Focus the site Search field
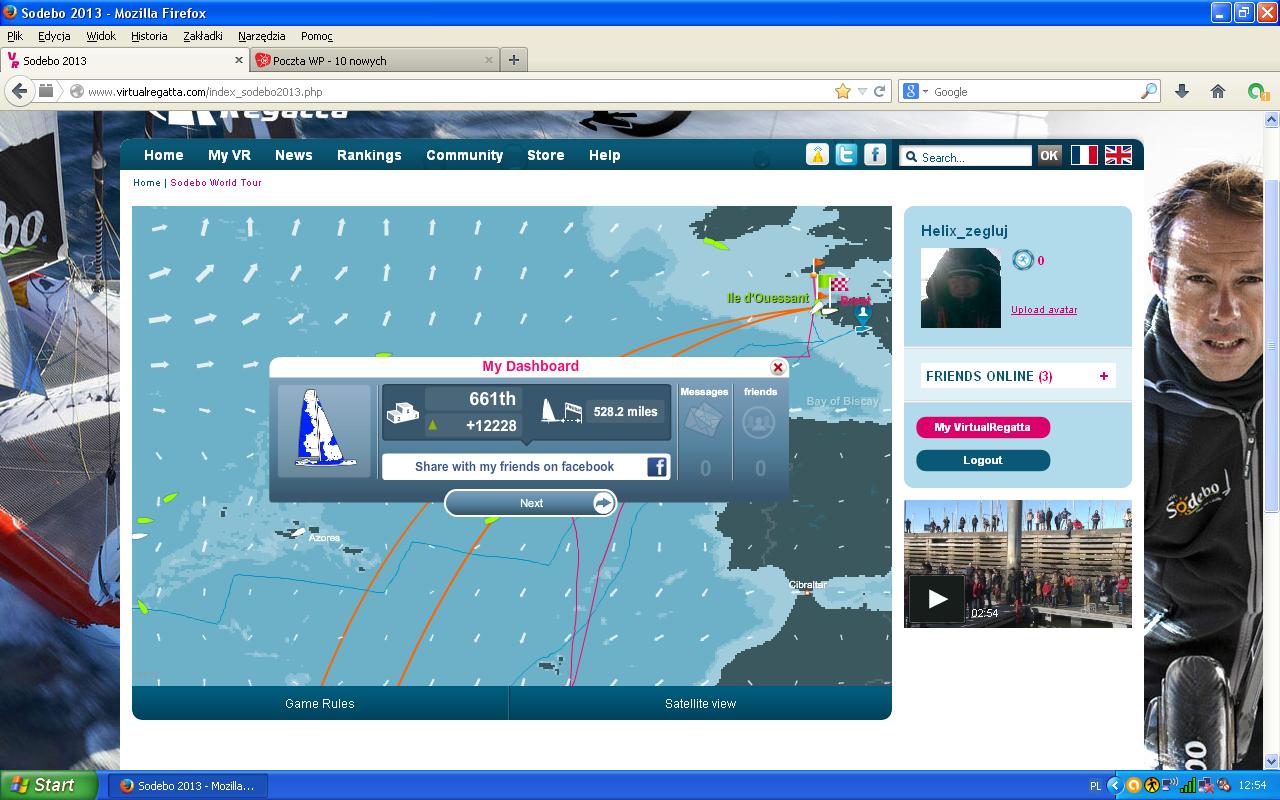This screenshot has width=1280, height=800. point(967,156)
